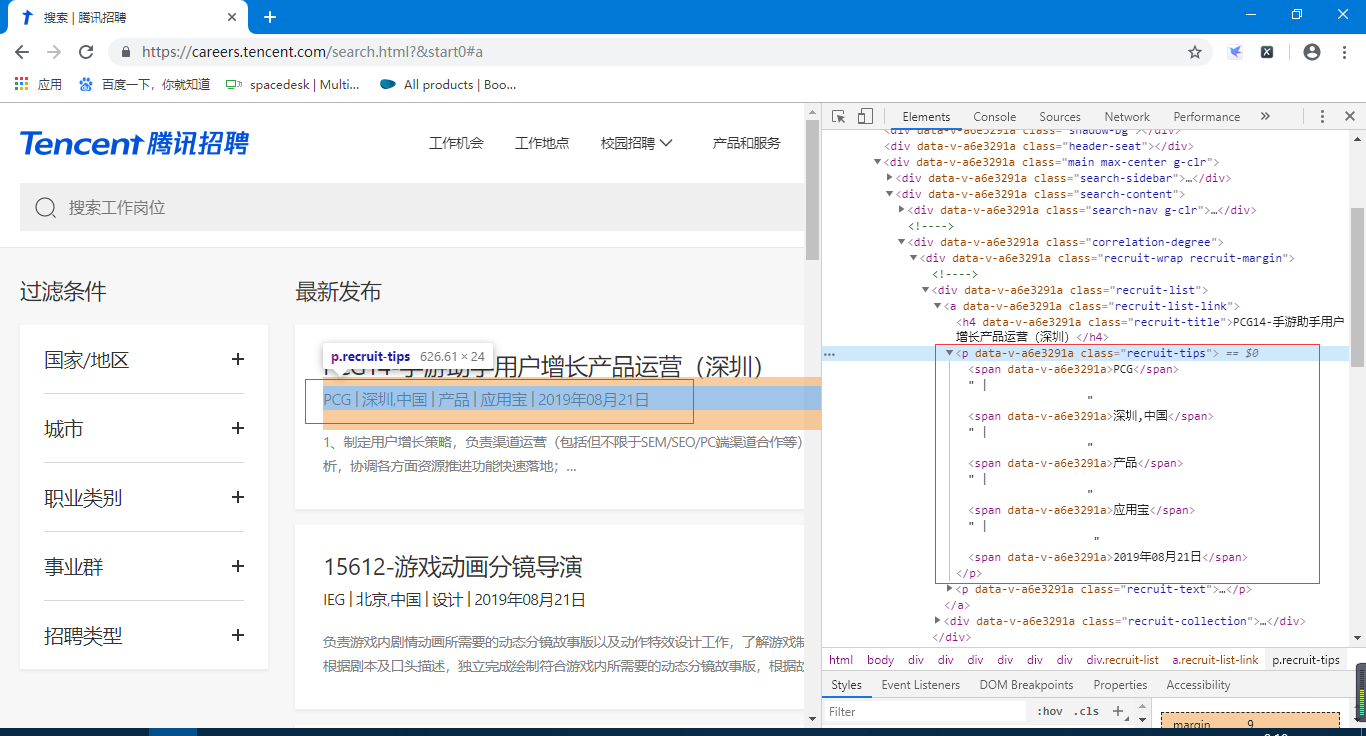Click the search magnifier icon
1366x736 pixels.
click(x=45, y=207)
